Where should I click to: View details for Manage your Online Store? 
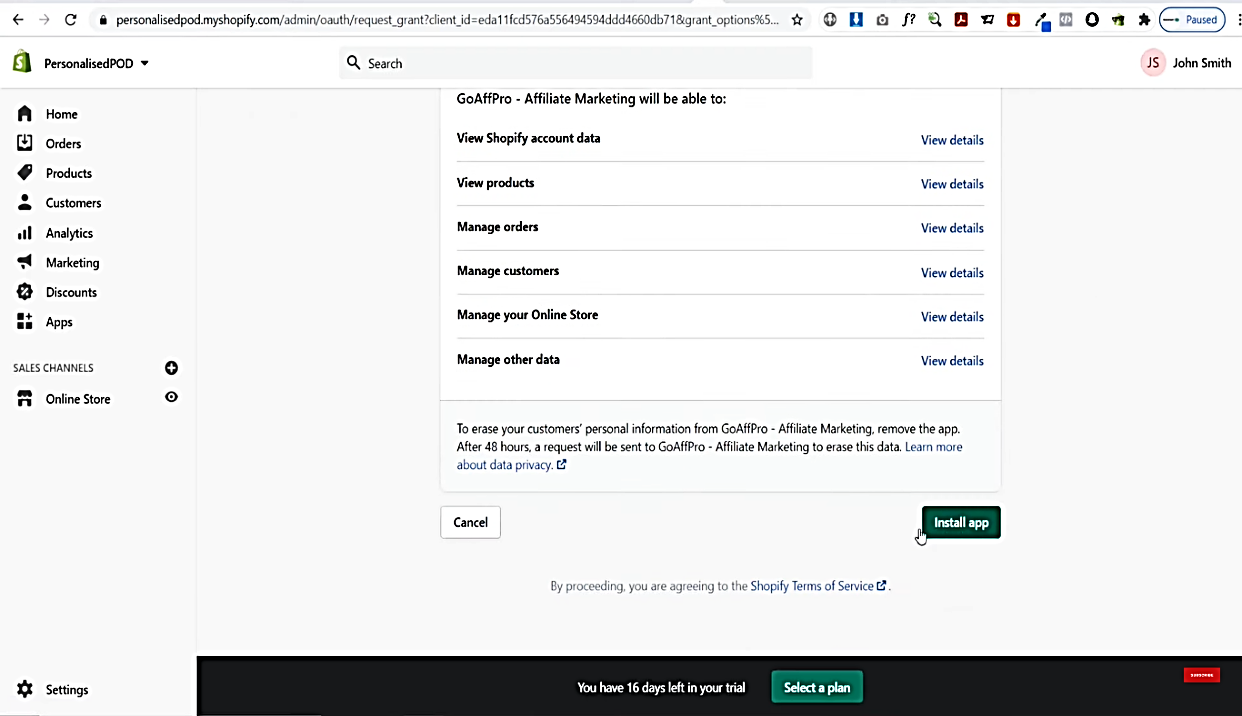coord(952,317)
